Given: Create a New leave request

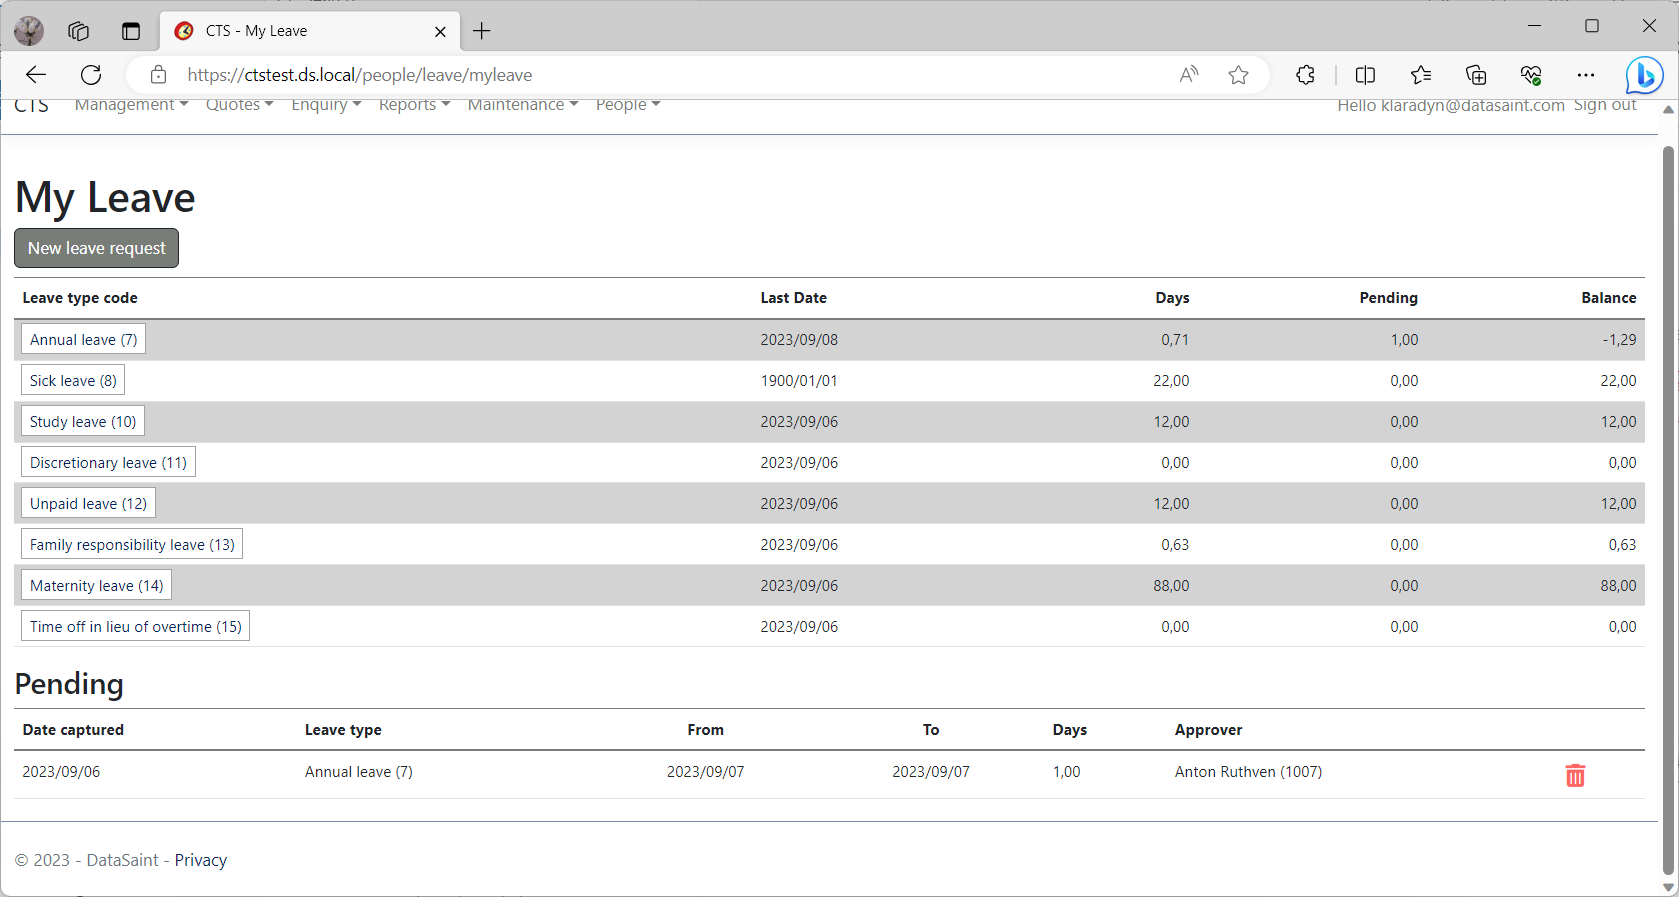Looking at the screenshot, I should [97, 248].
